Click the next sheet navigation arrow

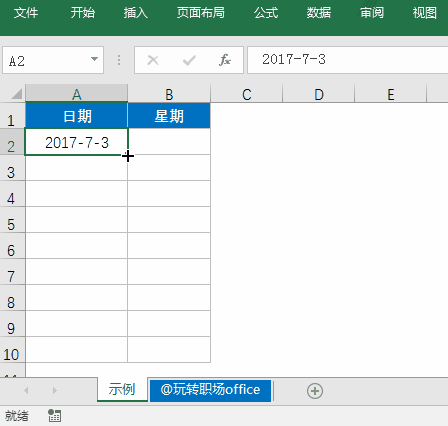pos(55,390)
